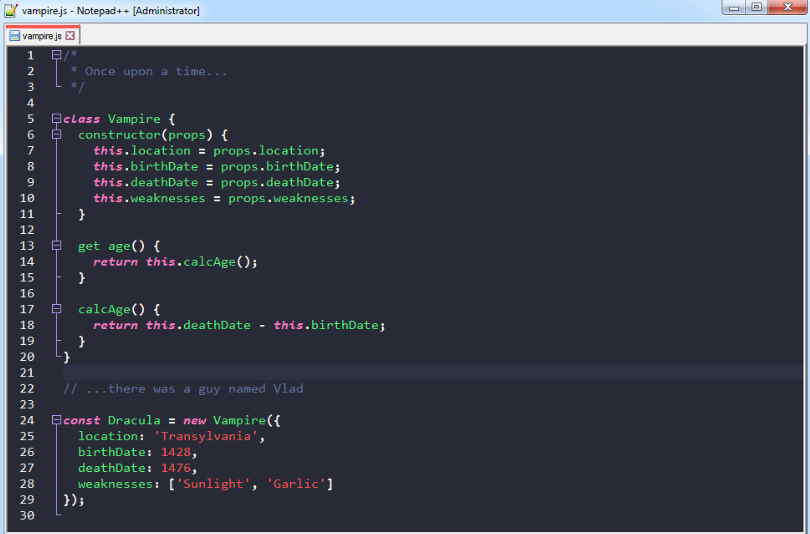
Task: Select the vampire.js tab
Action: coord(43,36)
